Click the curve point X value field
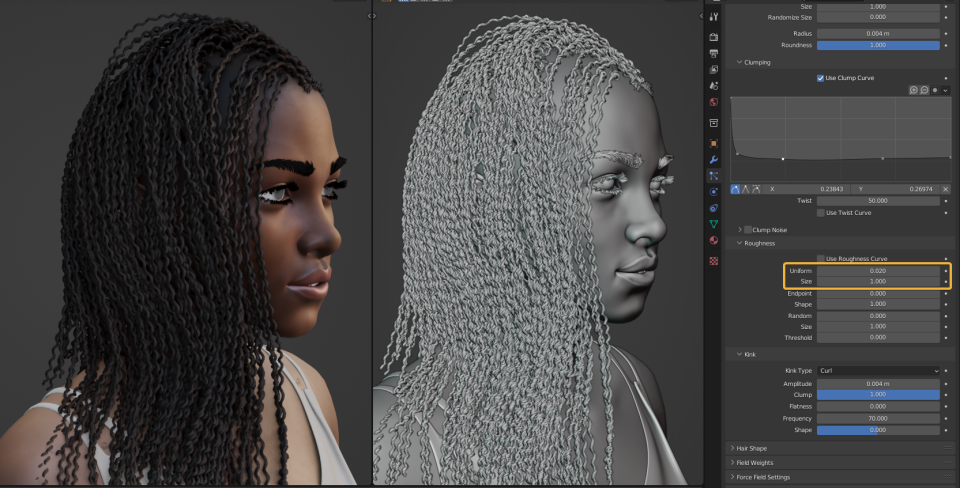The image size is (960, 488). point(804,189)
